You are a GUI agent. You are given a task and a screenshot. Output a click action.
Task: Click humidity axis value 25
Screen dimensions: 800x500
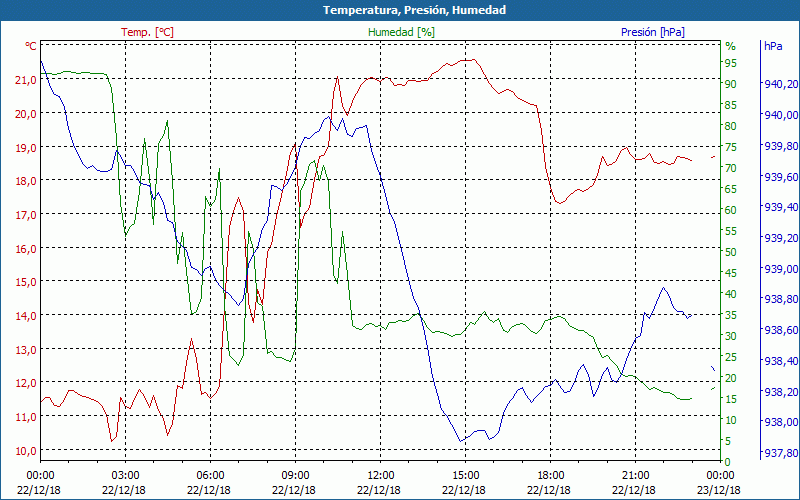point(731,357)
